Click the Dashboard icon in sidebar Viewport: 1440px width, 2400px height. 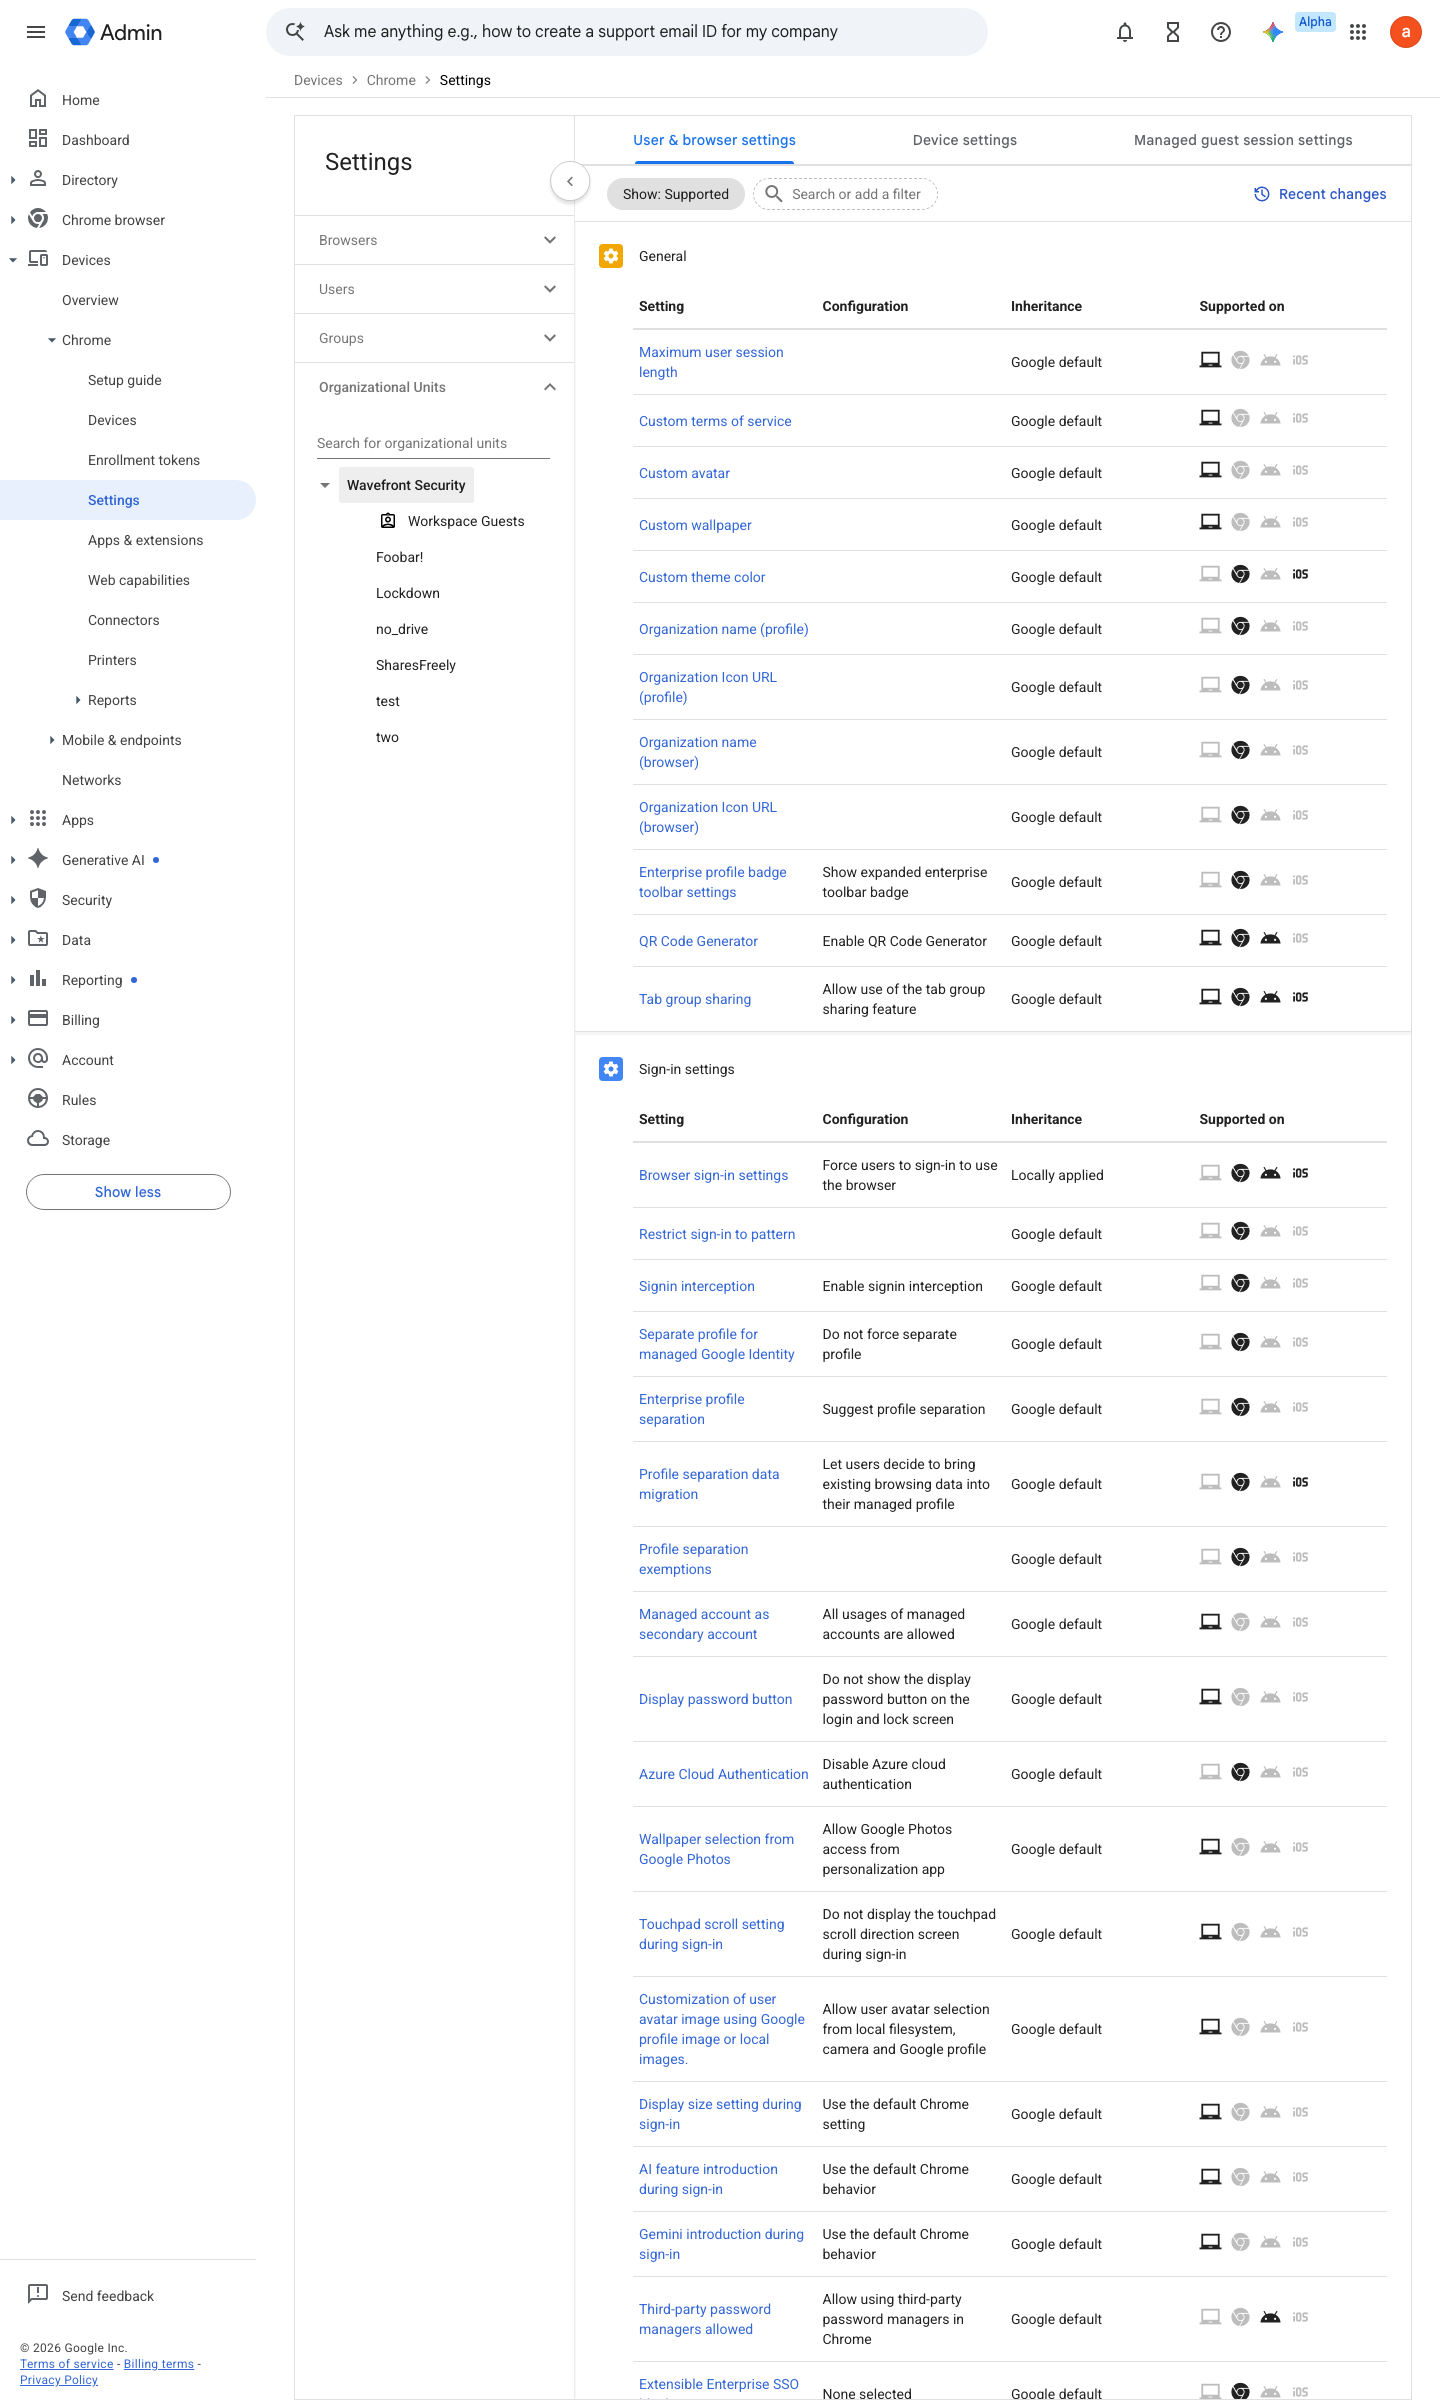click(x=38, y=139)
